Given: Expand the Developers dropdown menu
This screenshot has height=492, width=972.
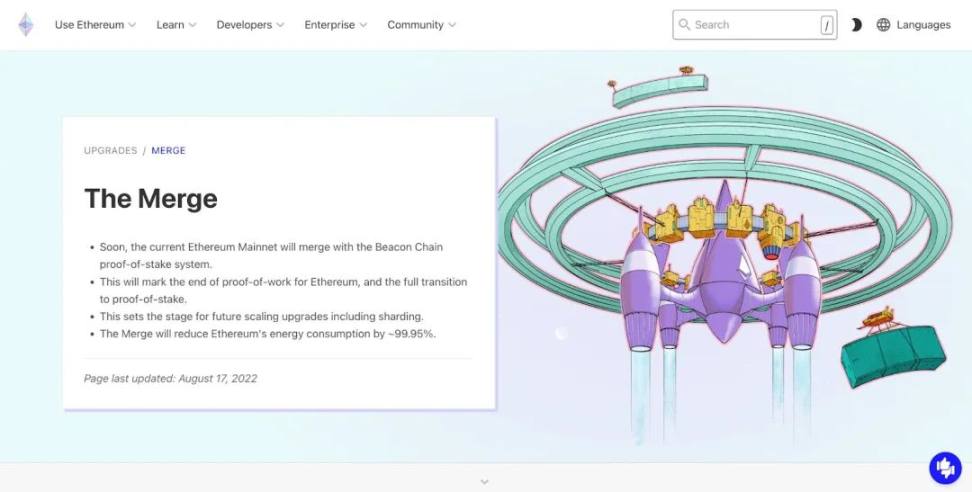Looking at the screenshot, I should (250, 25).
